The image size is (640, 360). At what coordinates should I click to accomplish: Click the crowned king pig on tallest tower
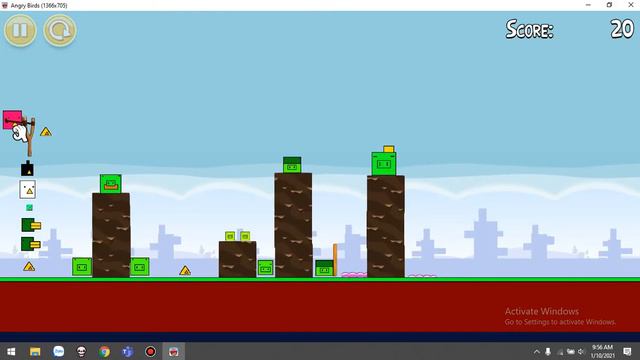384,161
